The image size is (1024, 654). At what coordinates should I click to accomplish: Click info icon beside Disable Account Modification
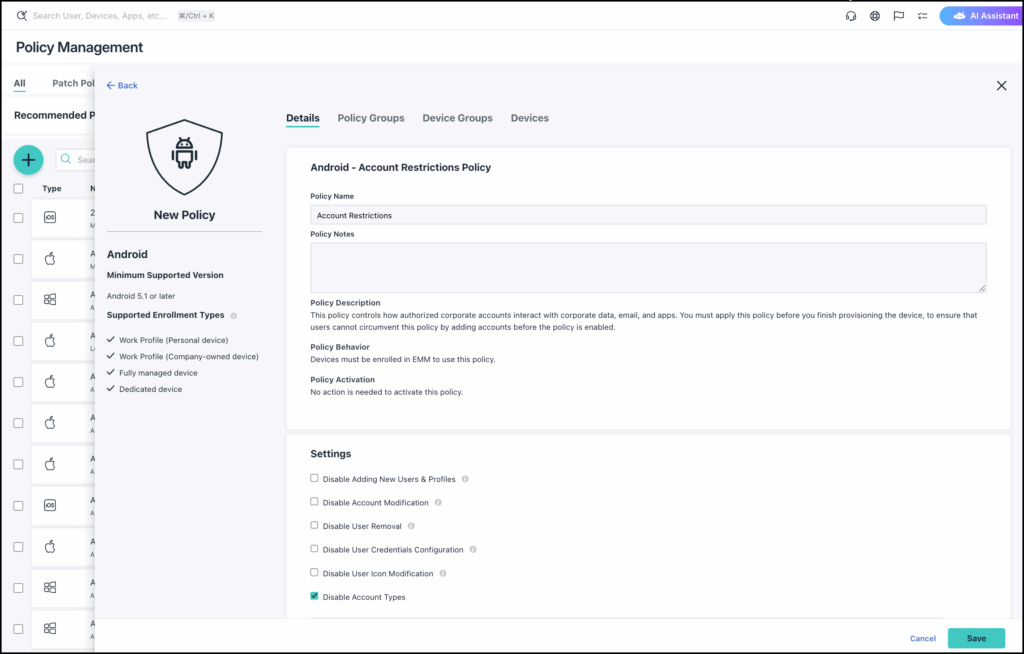point(438,502)
